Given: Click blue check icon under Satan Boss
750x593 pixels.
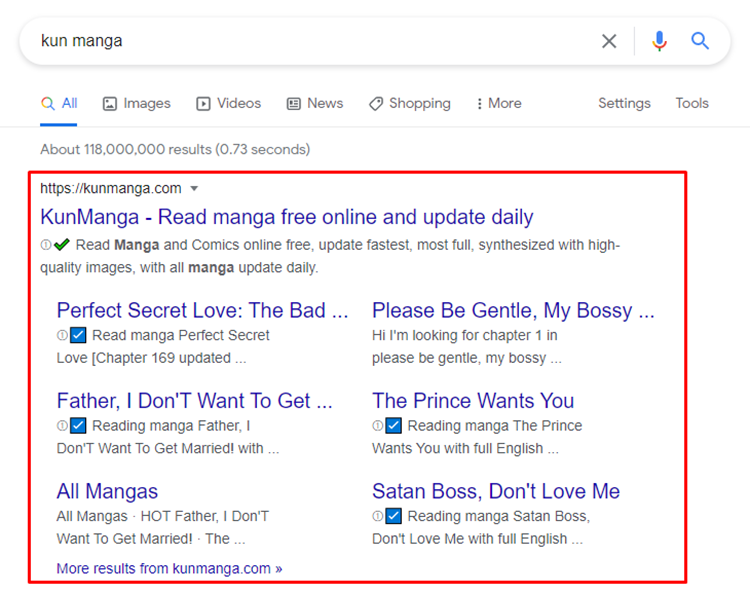Looking at the screenshot, I should coord(394,516).
